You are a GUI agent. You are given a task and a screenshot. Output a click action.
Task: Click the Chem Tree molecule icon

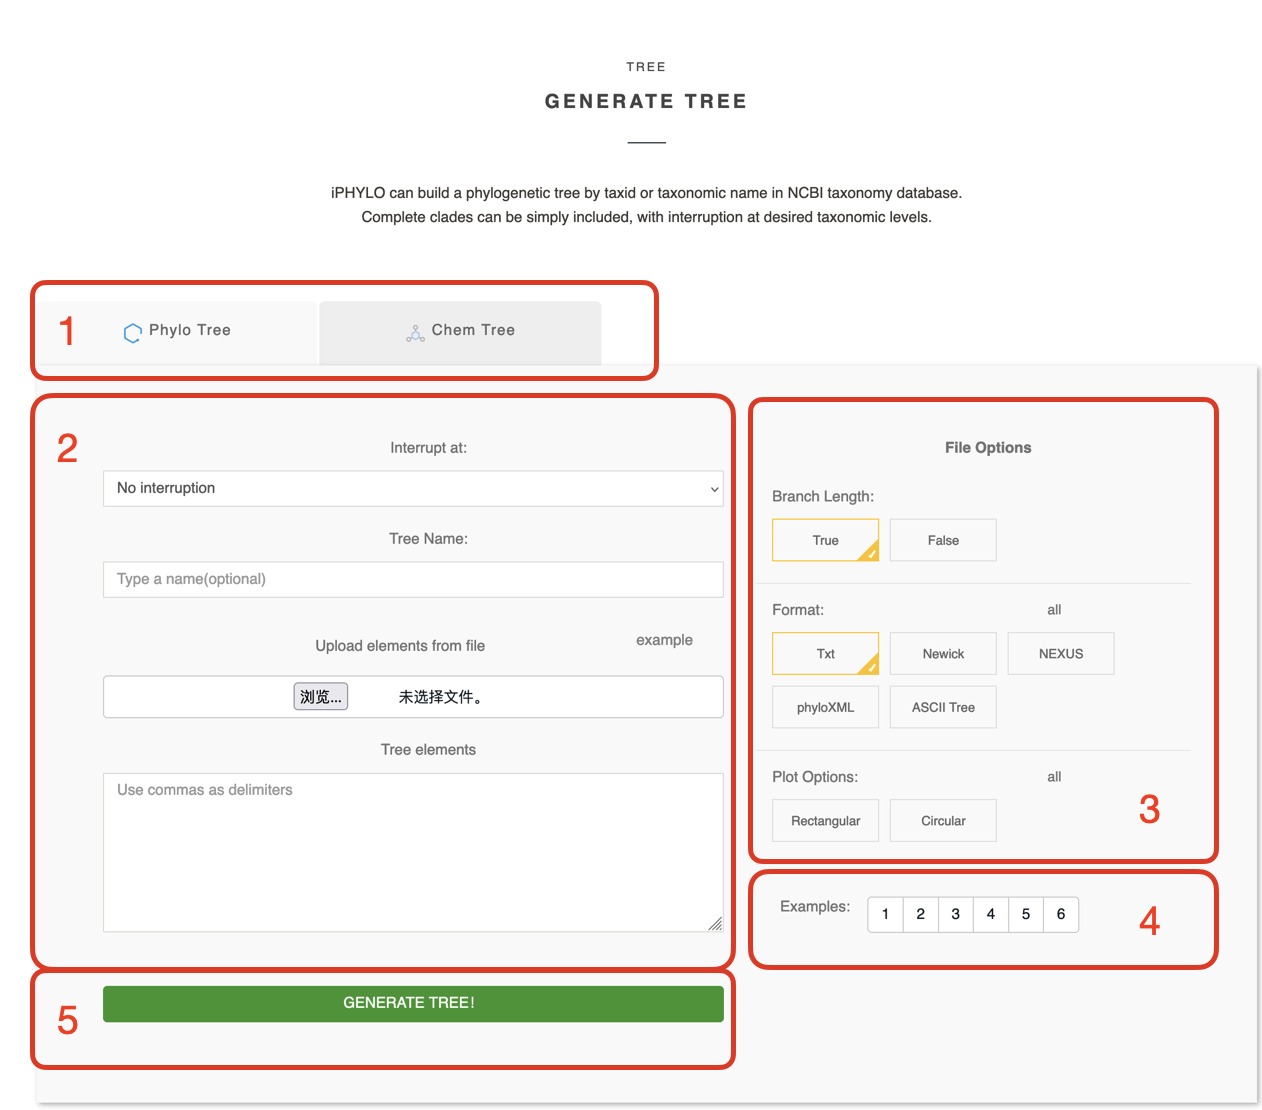415,333
